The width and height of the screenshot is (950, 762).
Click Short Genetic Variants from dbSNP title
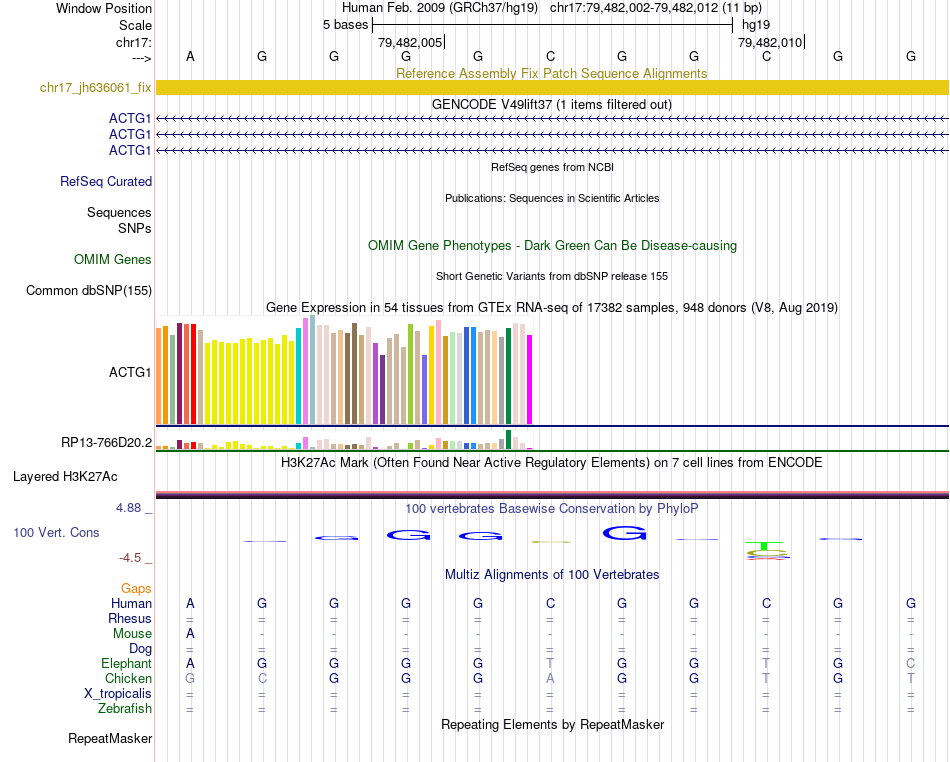point(552,276)
